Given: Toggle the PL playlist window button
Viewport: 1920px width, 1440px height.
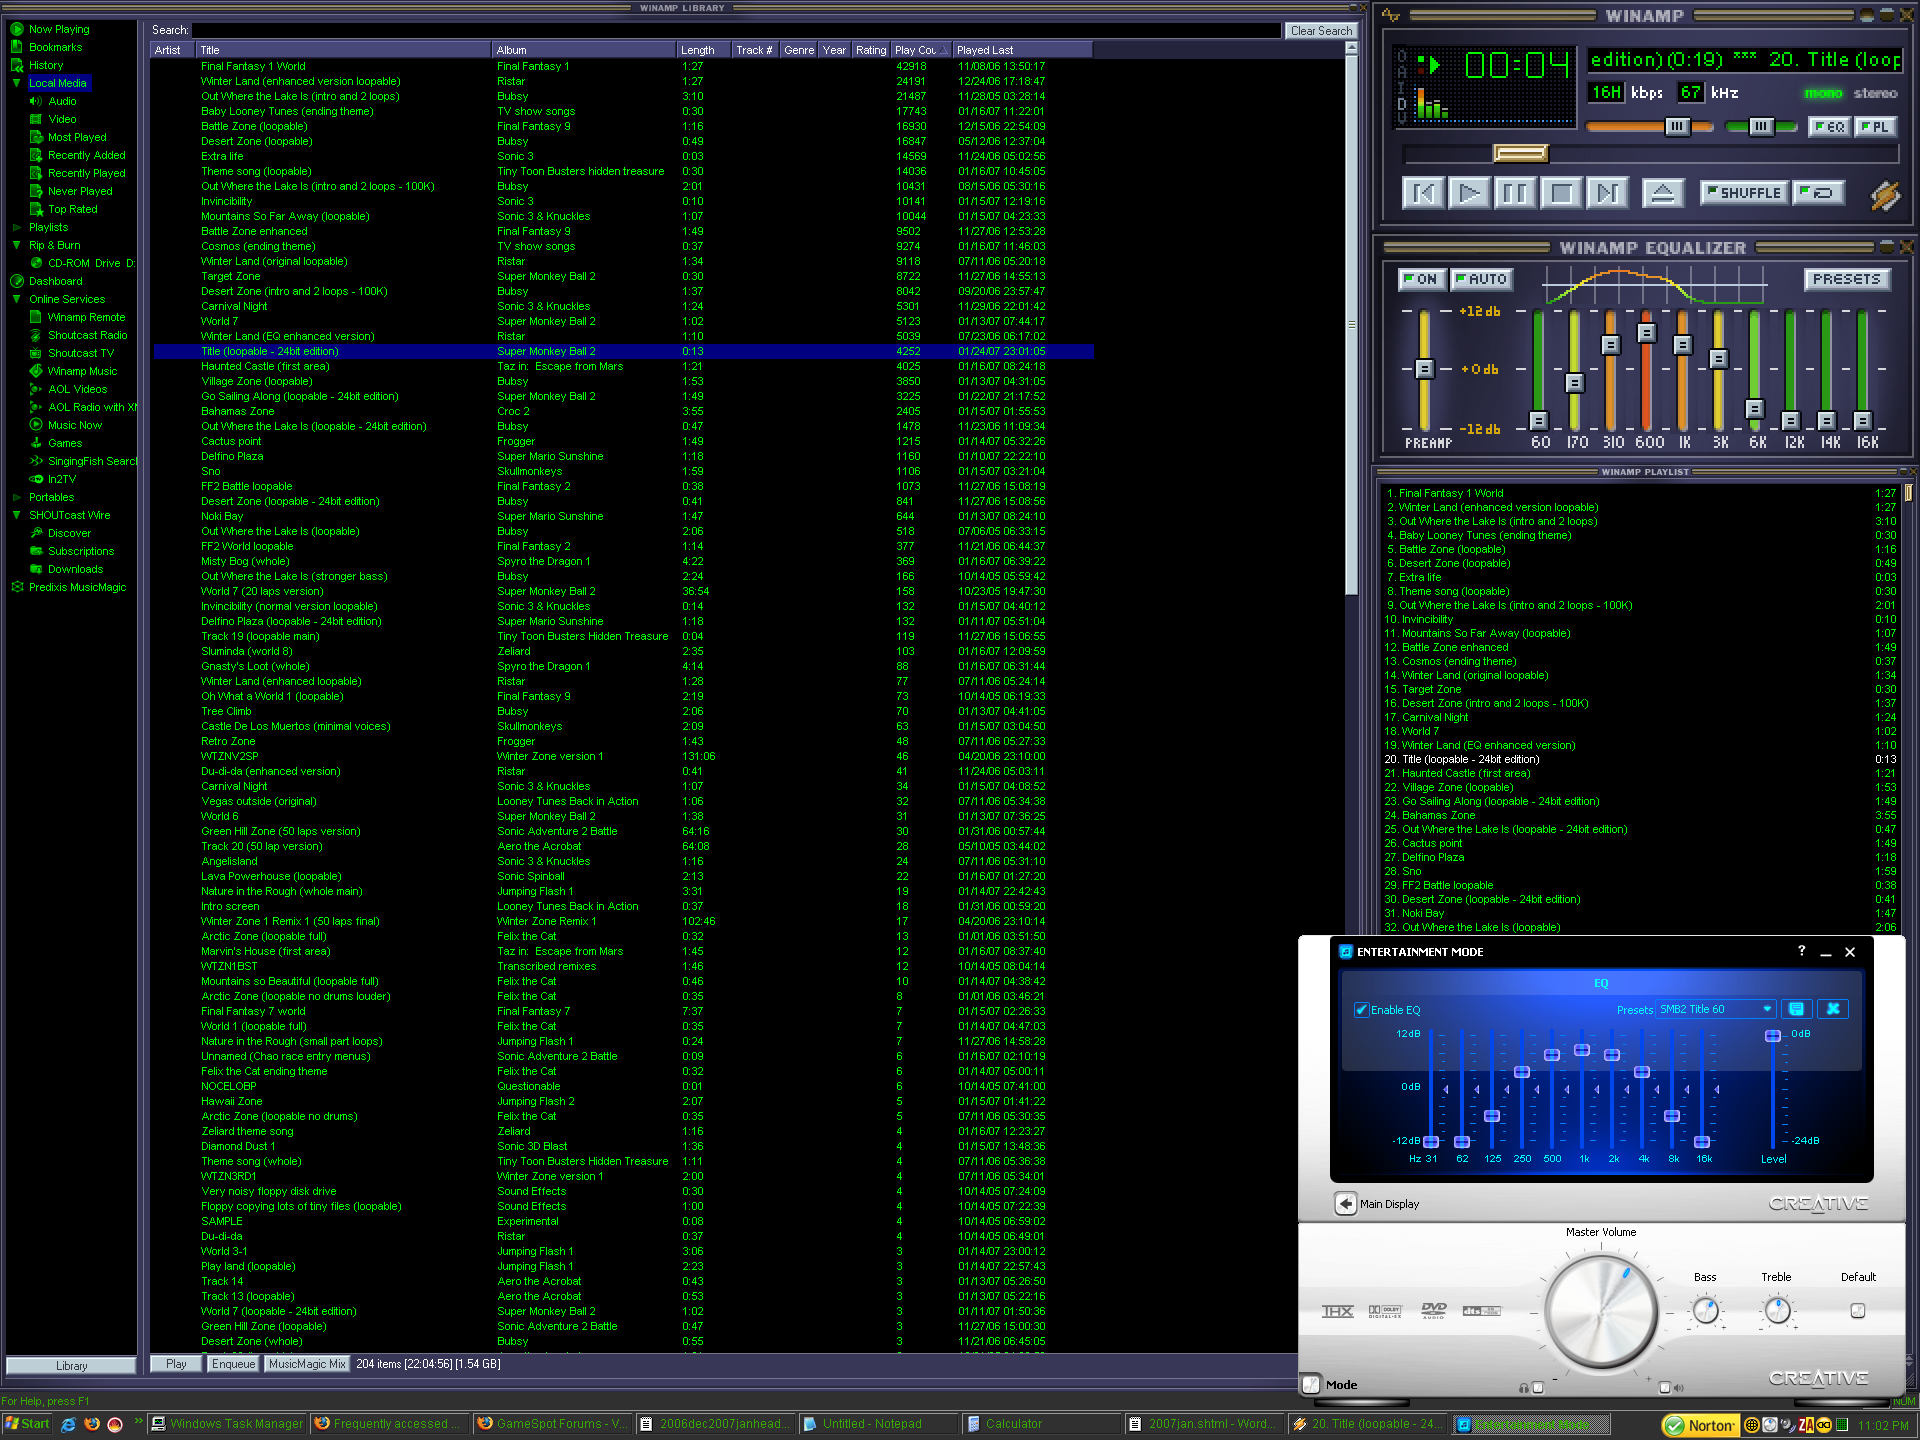Looking at the screenshot, I should [1875, 127].
